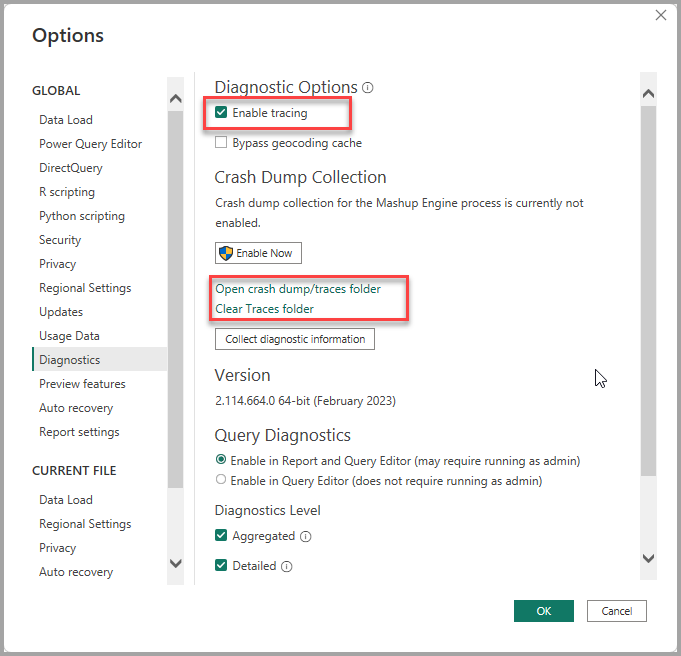This screenshot has height=656, width=681.
Task: Open R scripting options
Action: (x=67, y=192)
